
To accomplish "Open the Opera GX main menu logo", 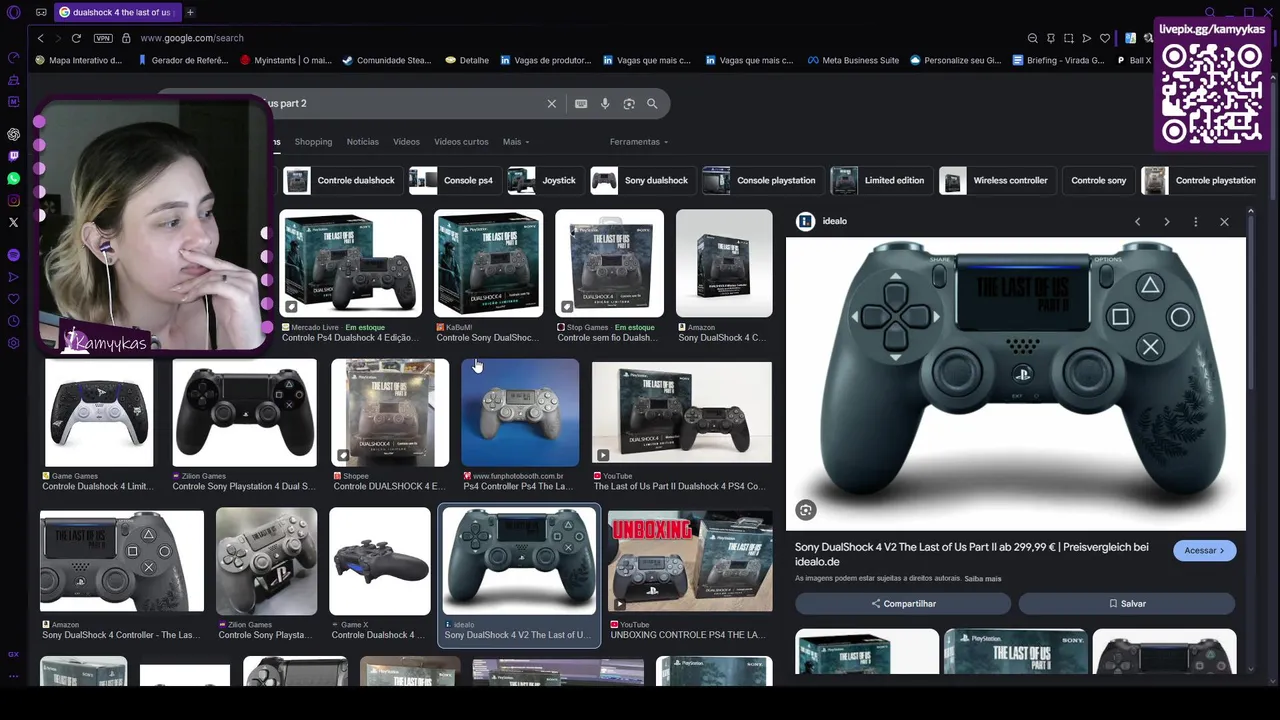I will [x=13, y=12].
